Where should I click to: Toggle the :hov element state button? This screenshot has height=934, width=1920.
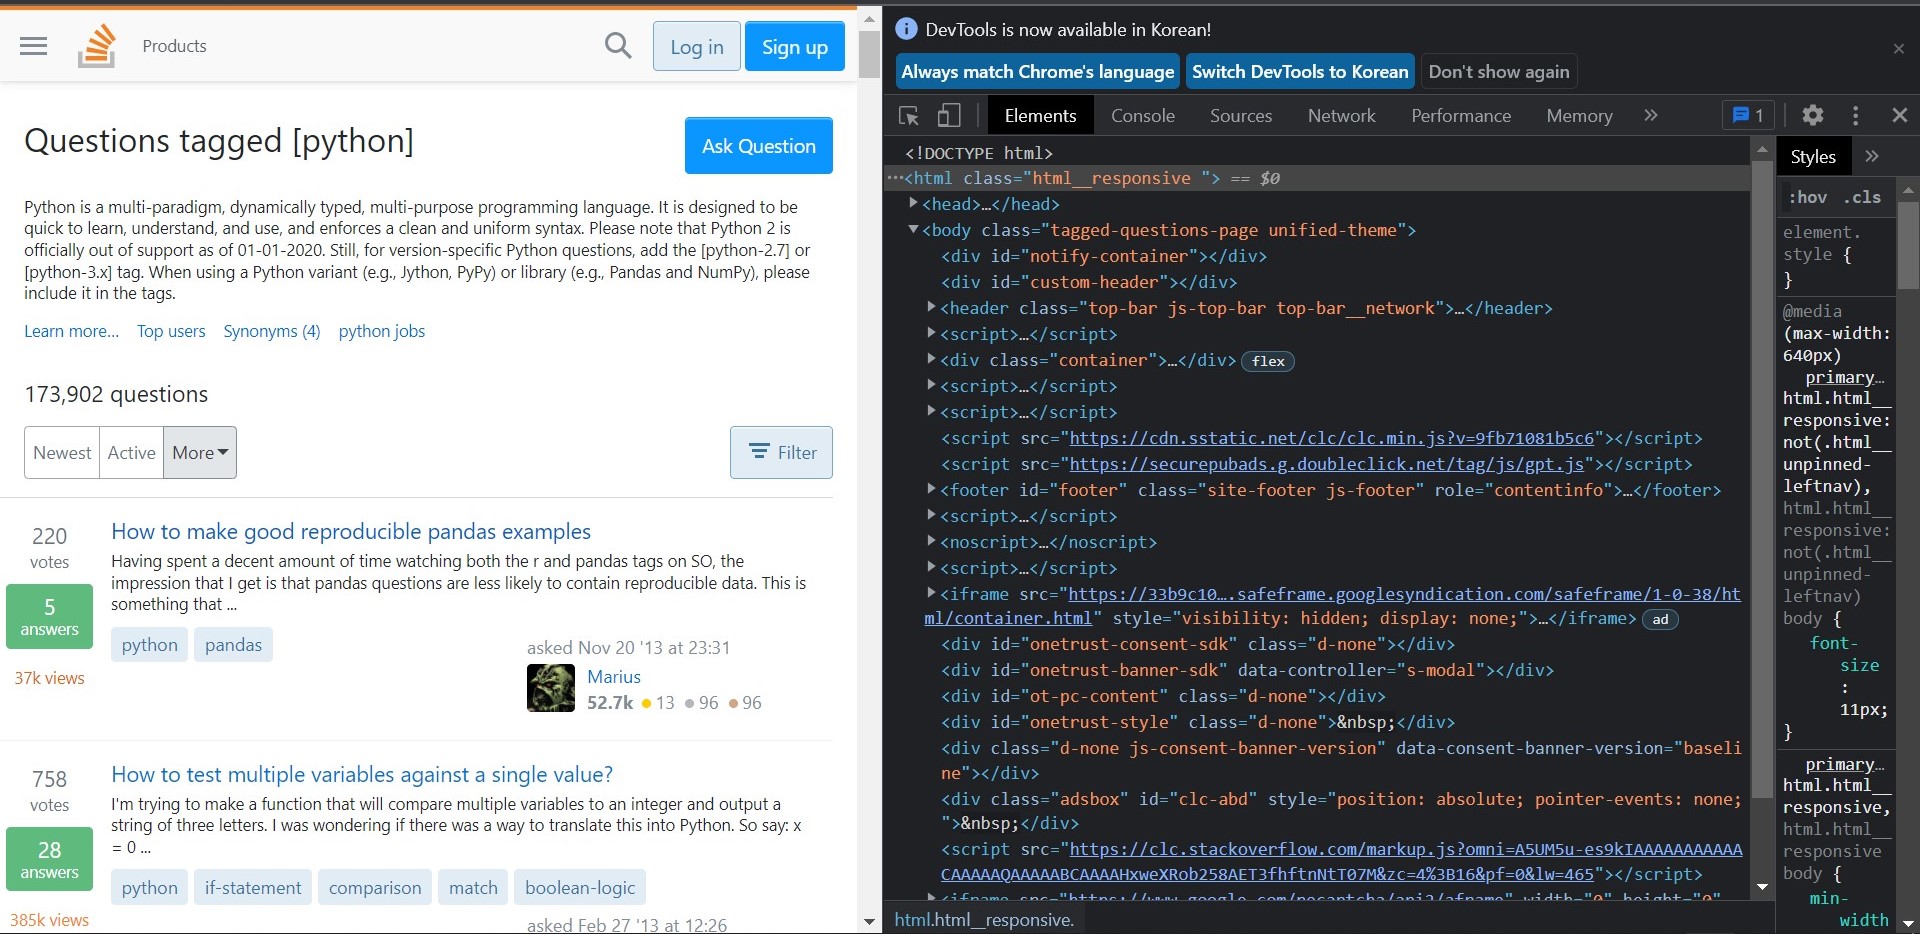point(1807,197)
